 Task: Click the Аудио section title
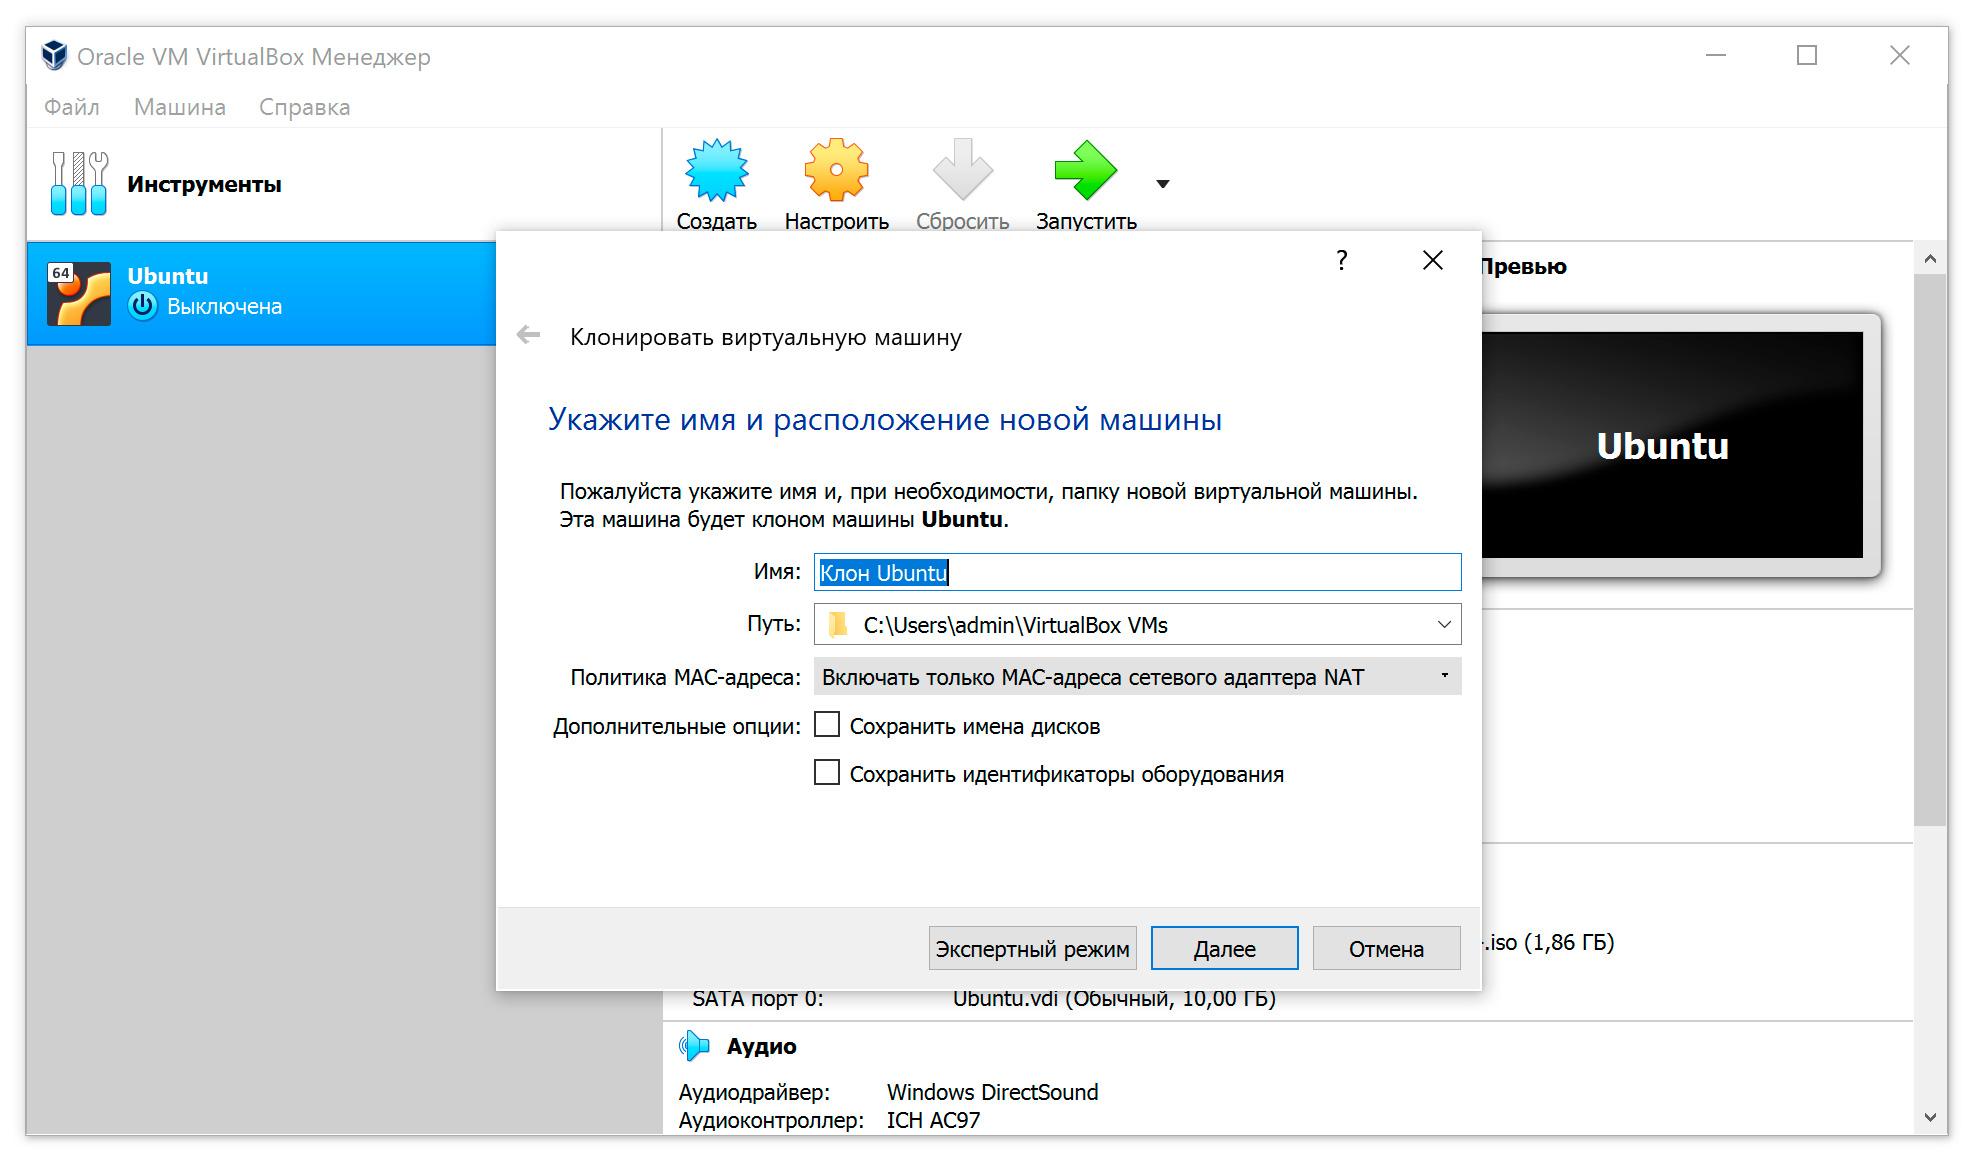coord(761,1046)
